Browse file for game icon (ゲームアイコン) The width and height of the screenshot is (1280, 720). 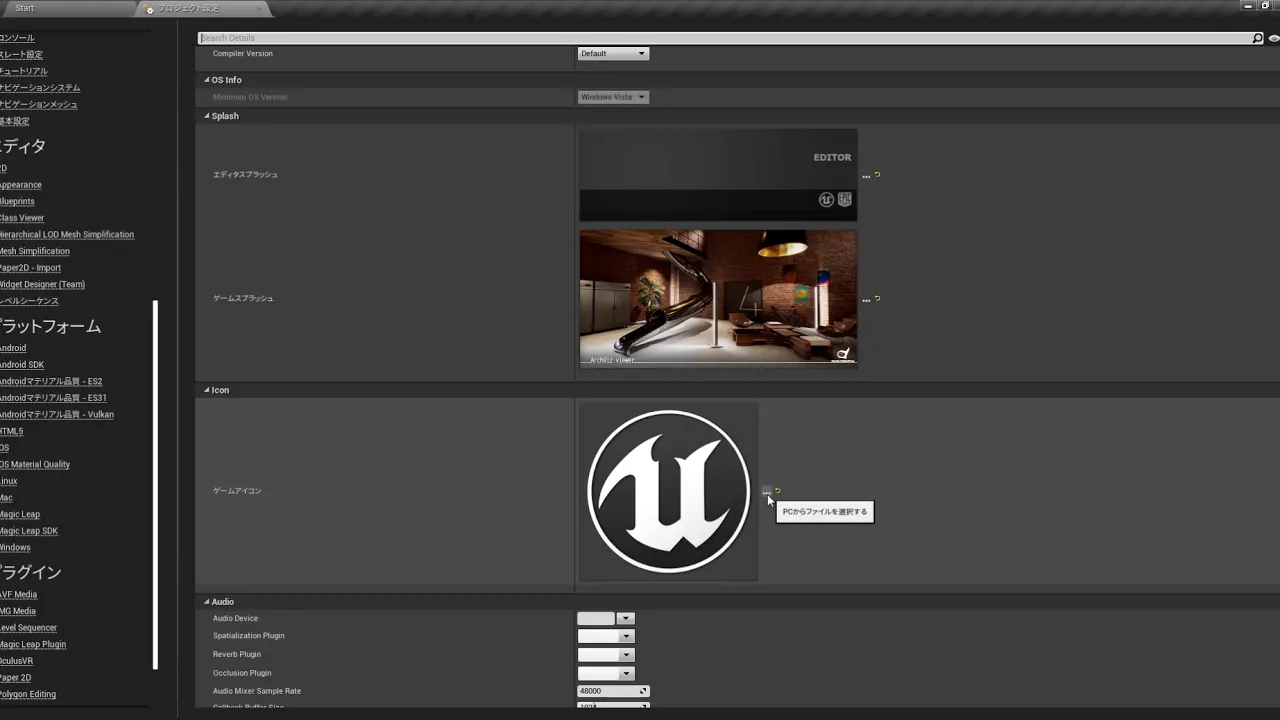click(766, 493)
